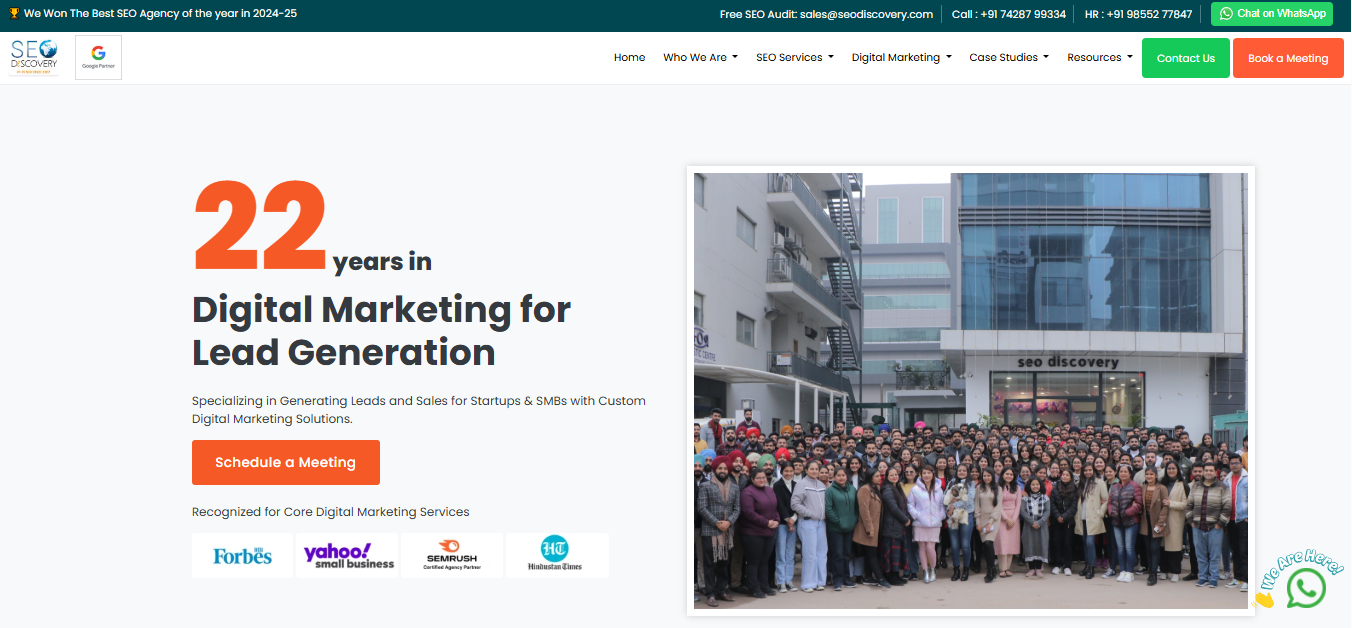This screenshot has width=1352, height=628.
Task: Click the sales@seodiscovery.com email link
Action: click(866, 14)
